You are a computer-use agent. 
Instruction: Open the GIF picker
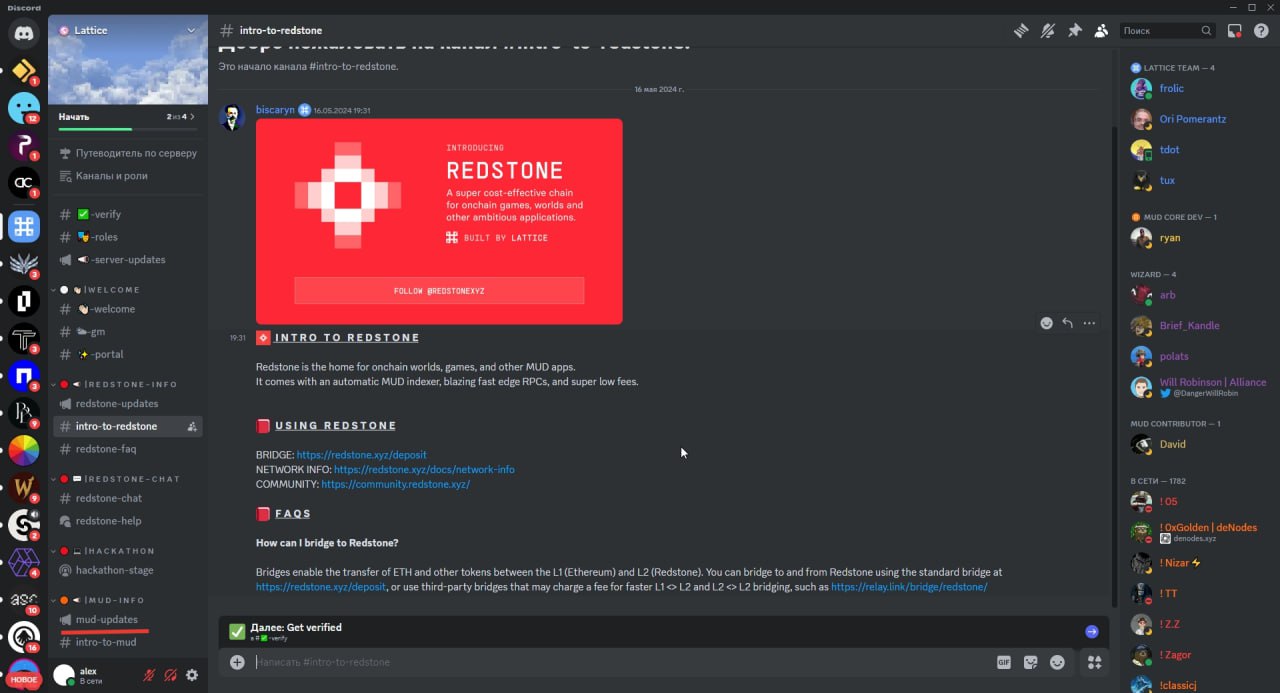(1004, 662)
